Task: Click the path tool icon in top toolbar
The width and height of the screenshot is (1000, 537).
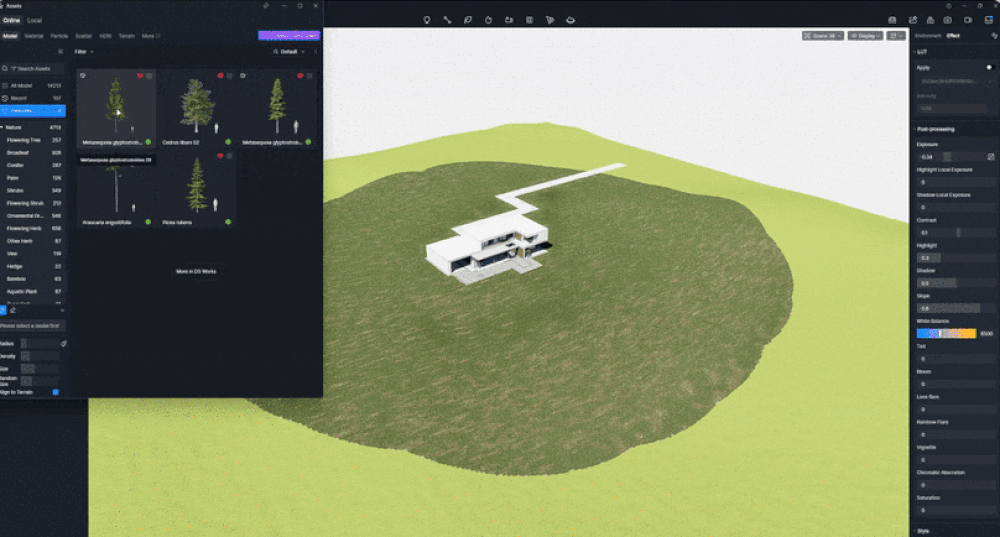Action: pyautogui.click(x=447, y=20)
